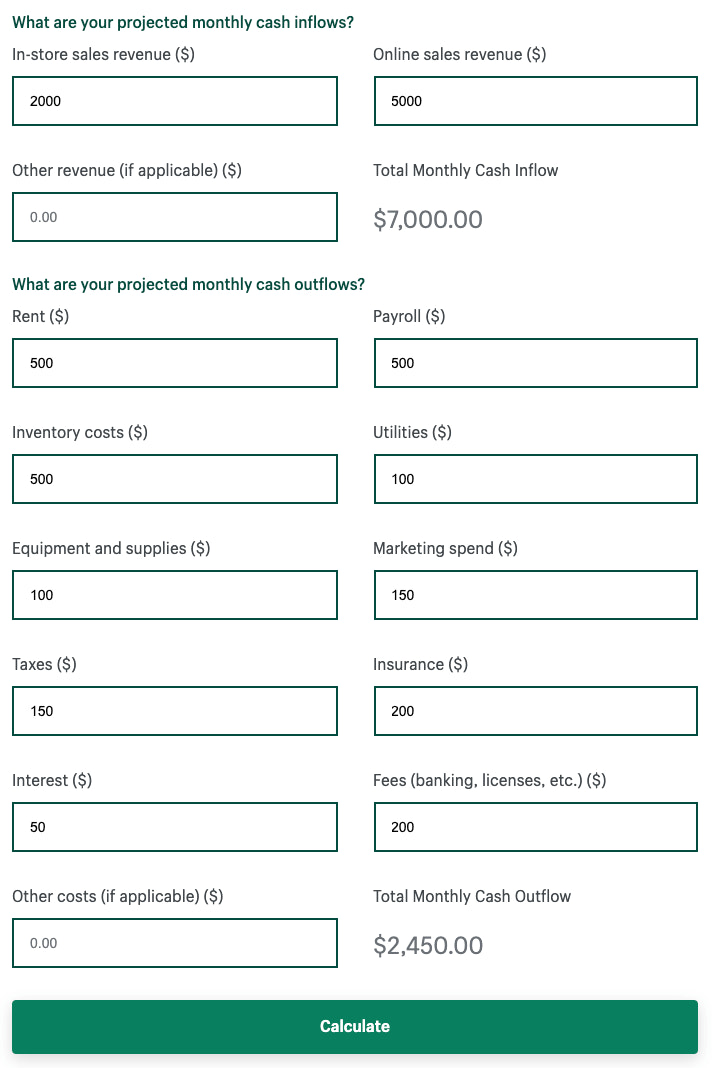This screenshot has width=712, height=1068.
Task: Select the Other revenue input box
Action: [174, 217]
